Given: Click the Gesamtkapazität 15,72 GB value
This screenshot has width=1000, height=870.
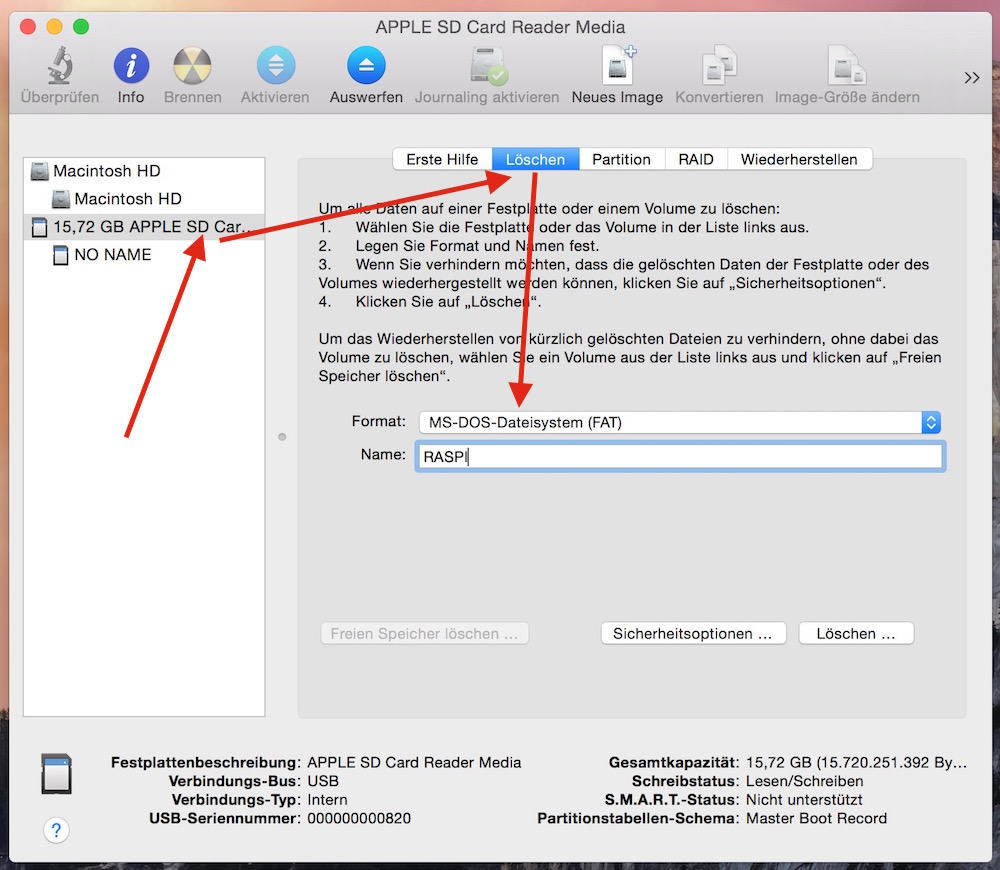Looking at the screenshot, I should [857, 762].
